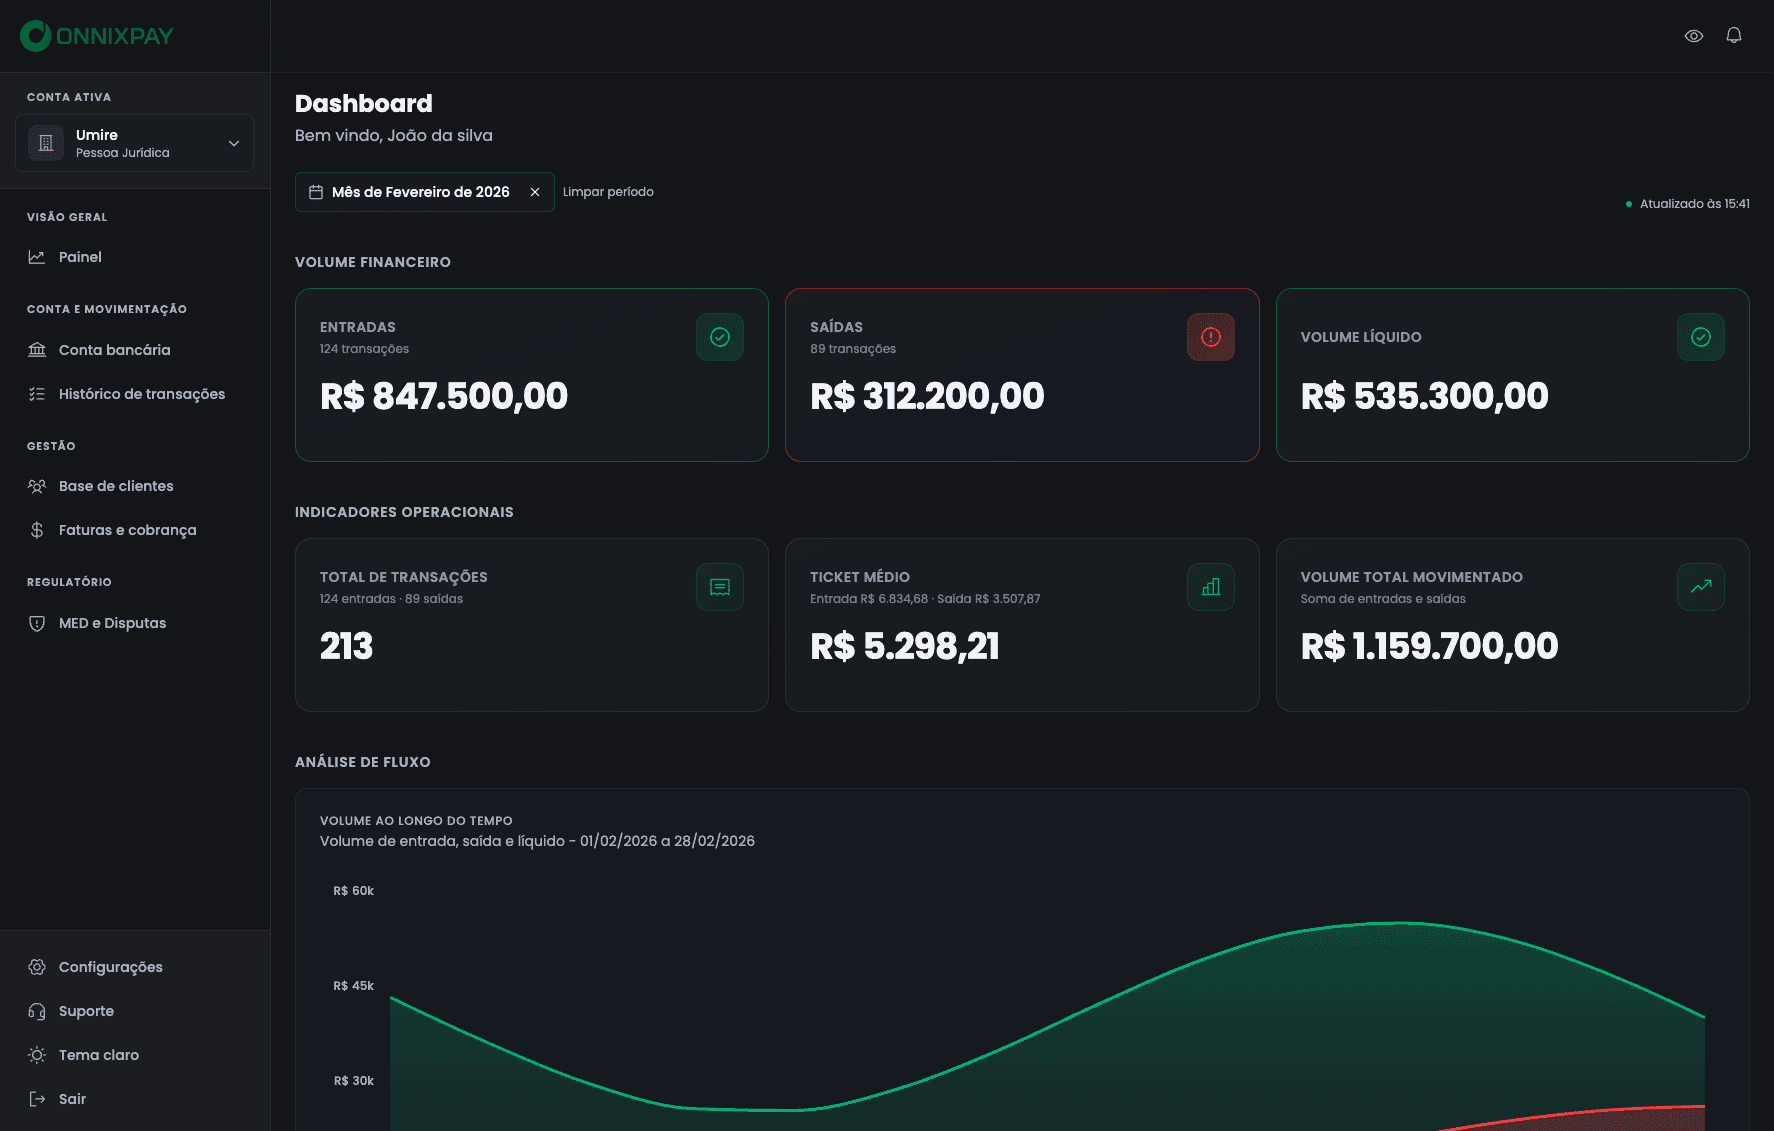The height and width of the screenshot is (1131, 1774).
Task: Click the Atualizado às 15:41 status
Action: (1688, 204)
